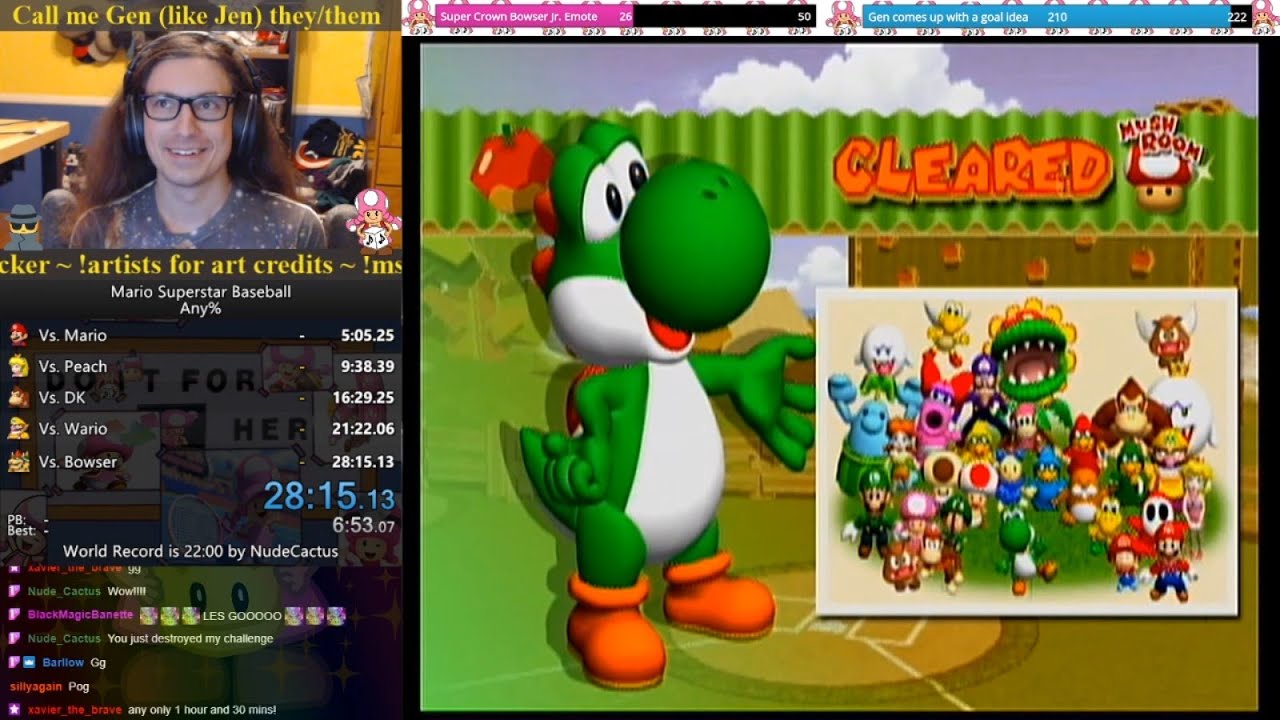Click the '222' goal target number
This screenshot has width=1280, height=720.
[x=1237, y=17]
